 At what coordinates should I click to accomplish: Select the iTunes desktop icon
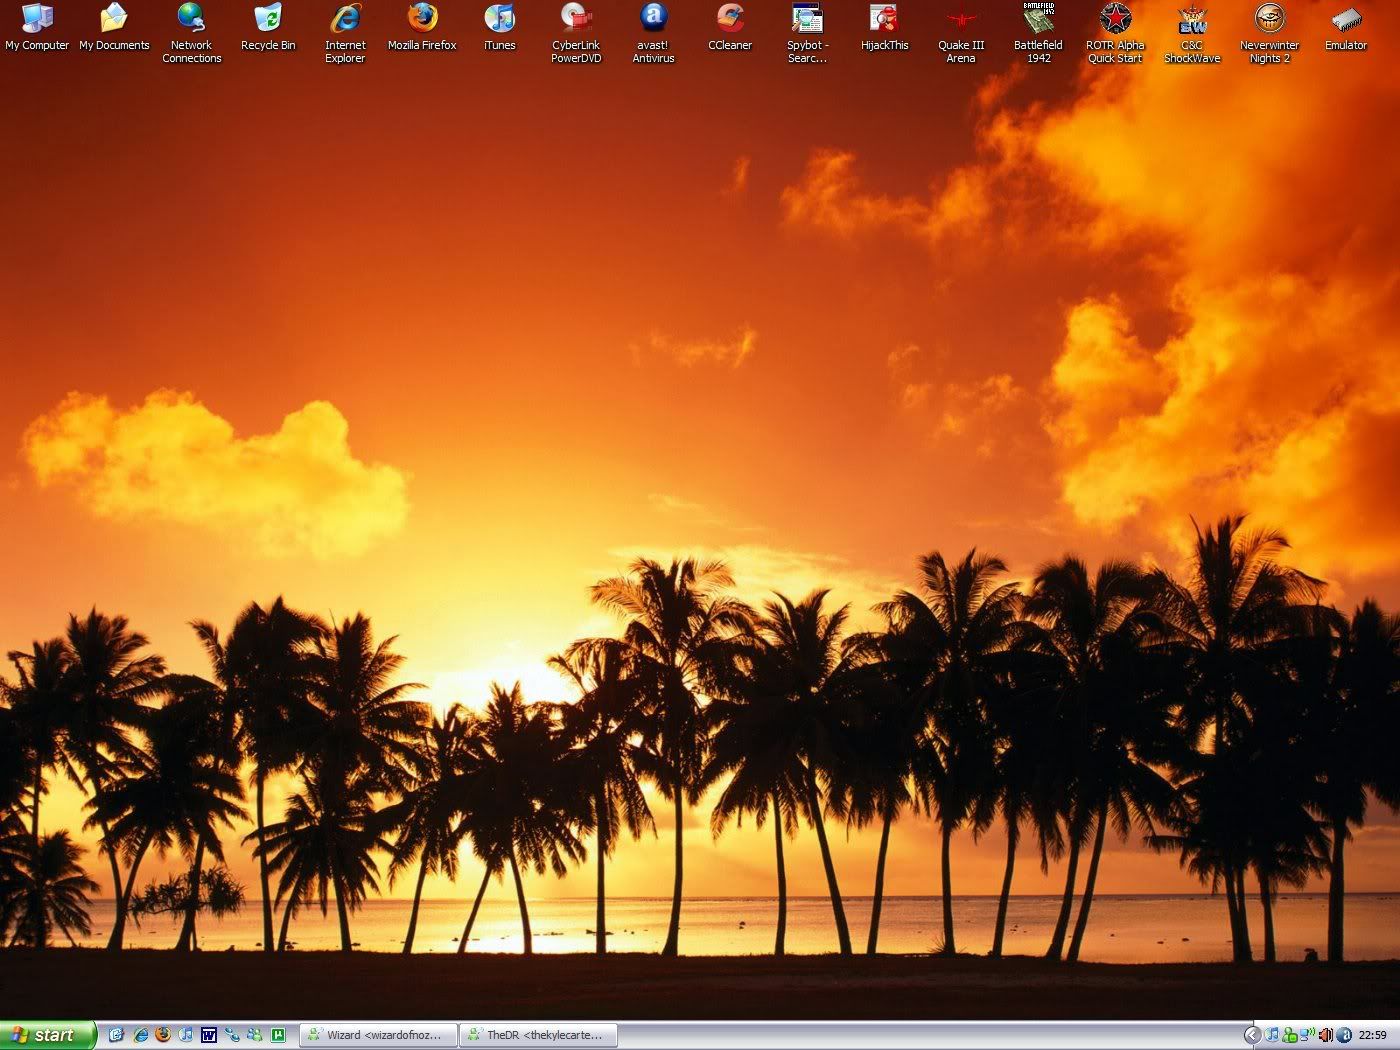[499, 28]
